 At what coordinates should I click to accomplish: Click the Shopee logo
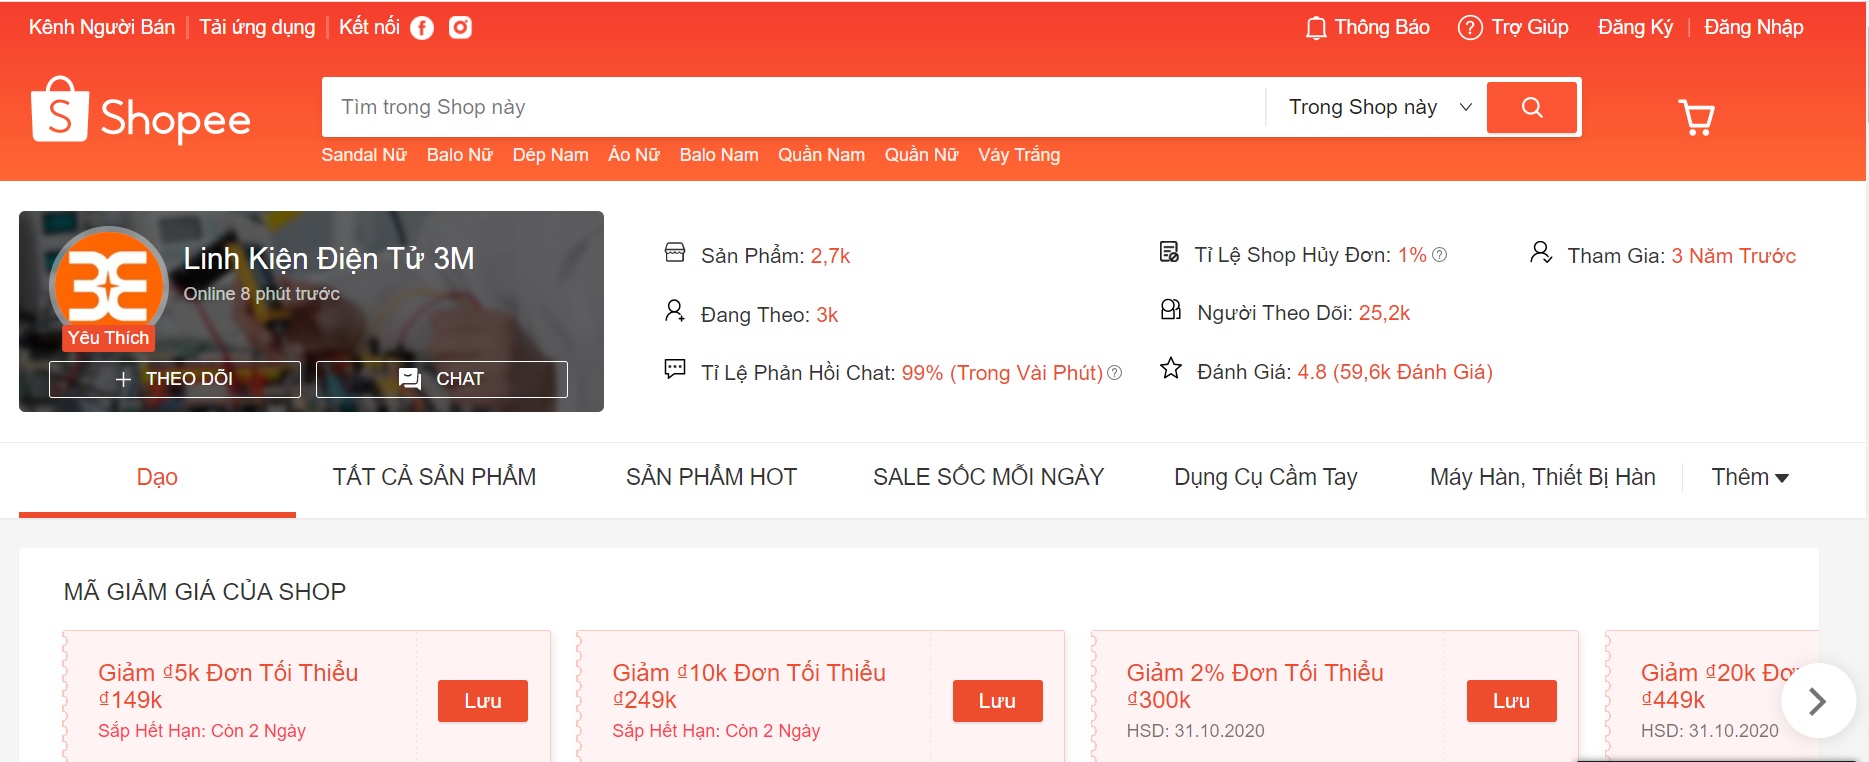tap(140, 110)
